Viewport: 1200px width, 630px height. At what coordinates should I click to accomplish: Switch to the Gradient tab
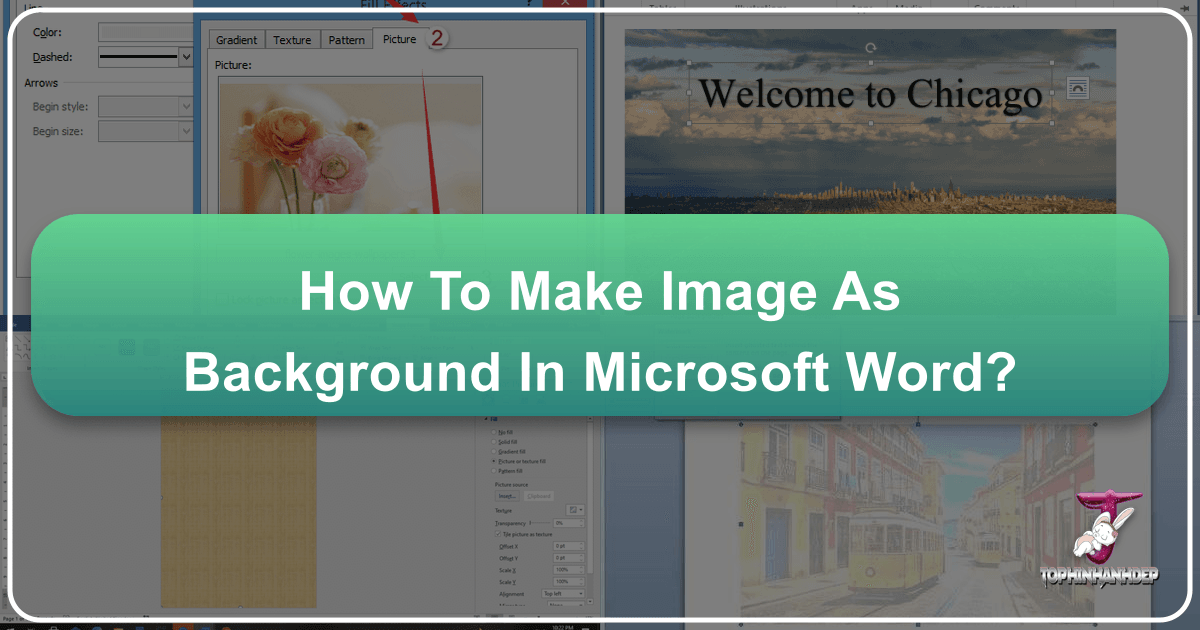236,40
